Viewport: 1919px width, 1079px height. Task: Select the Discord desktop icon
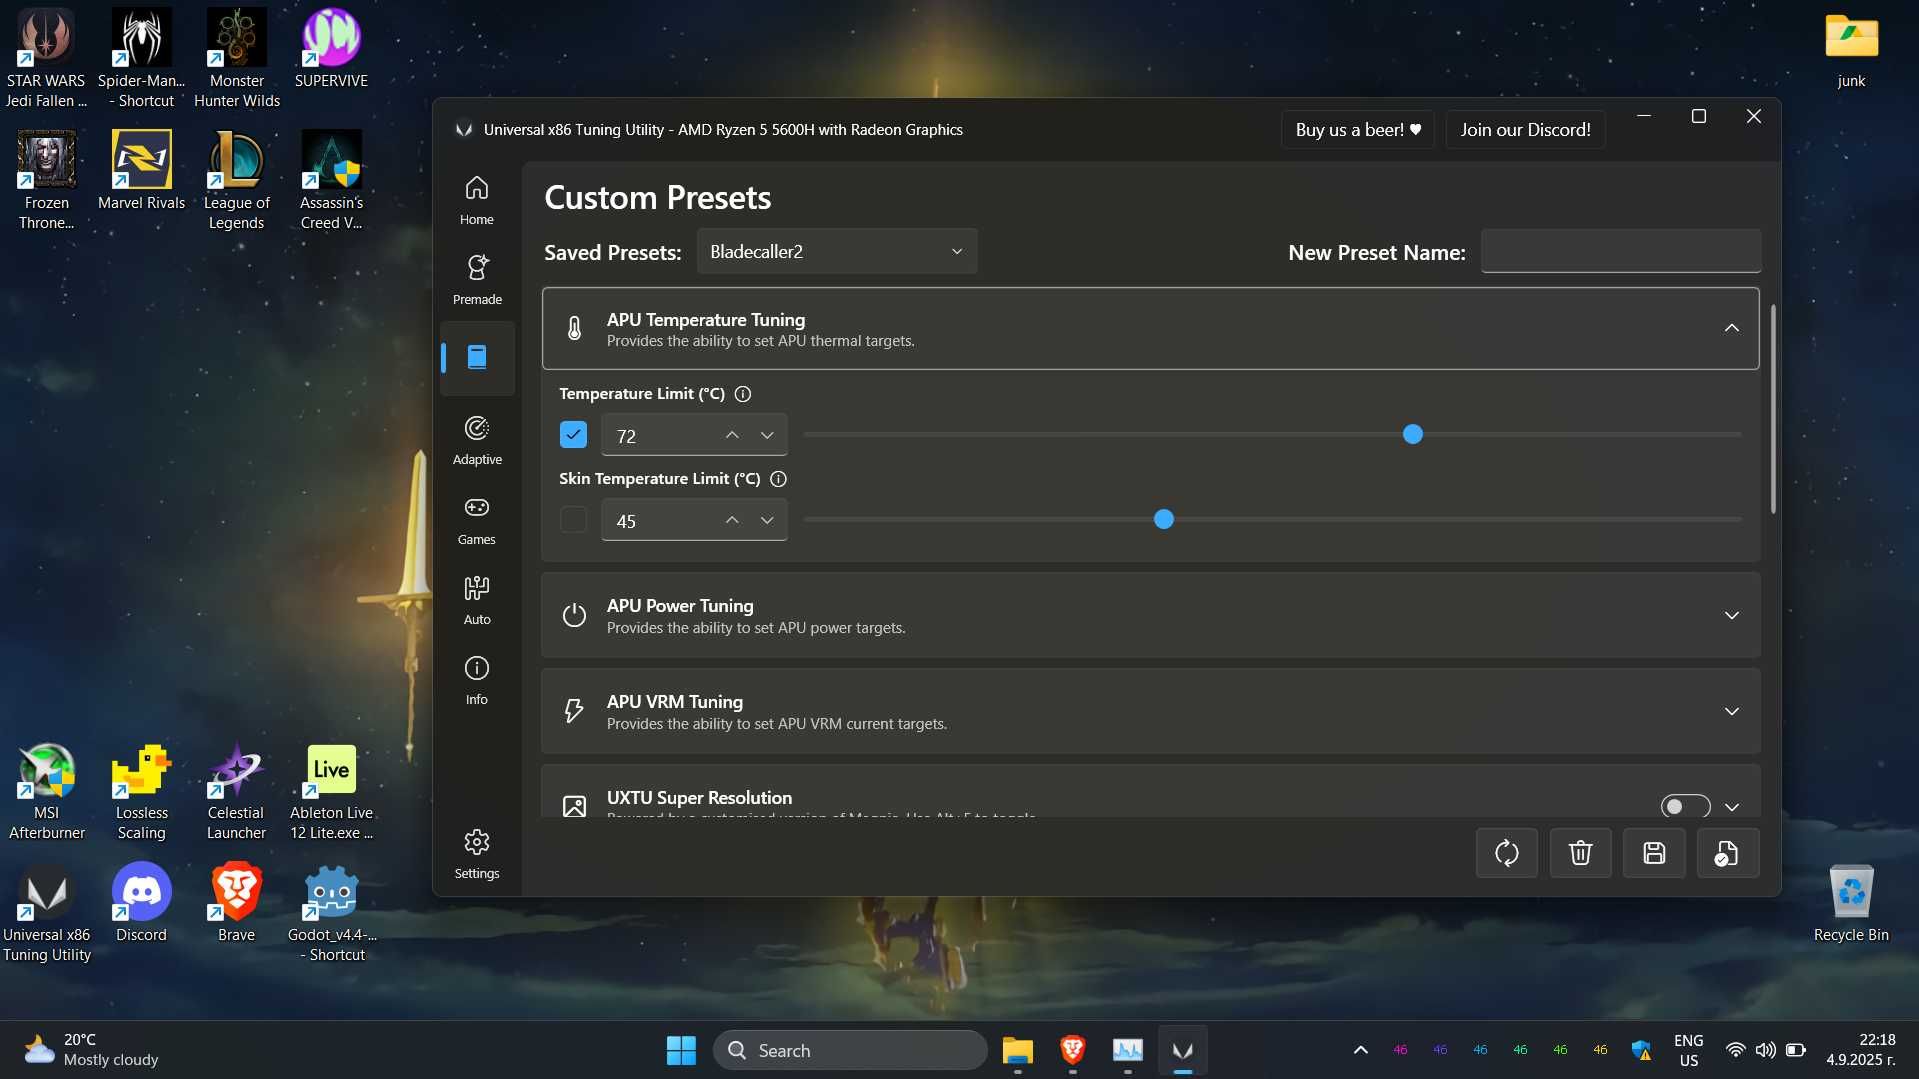coord(141,902)
